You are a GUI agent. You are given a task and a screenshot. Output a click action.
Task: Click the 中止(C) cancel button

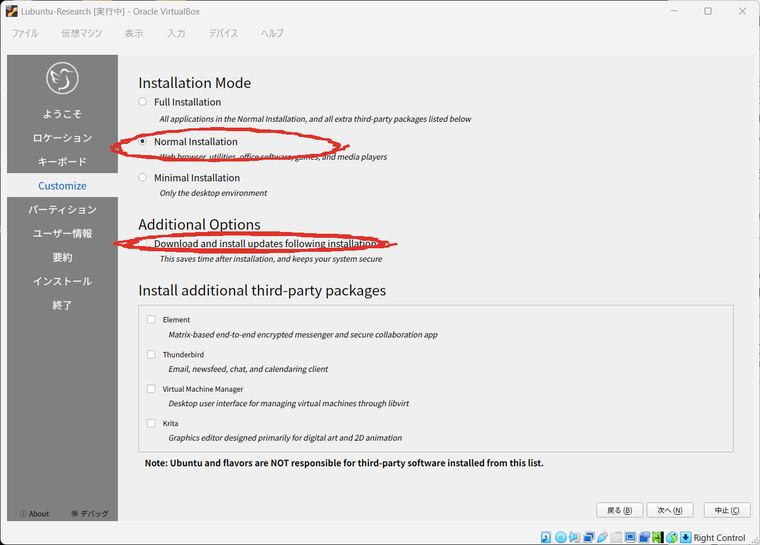click(727, 510)
